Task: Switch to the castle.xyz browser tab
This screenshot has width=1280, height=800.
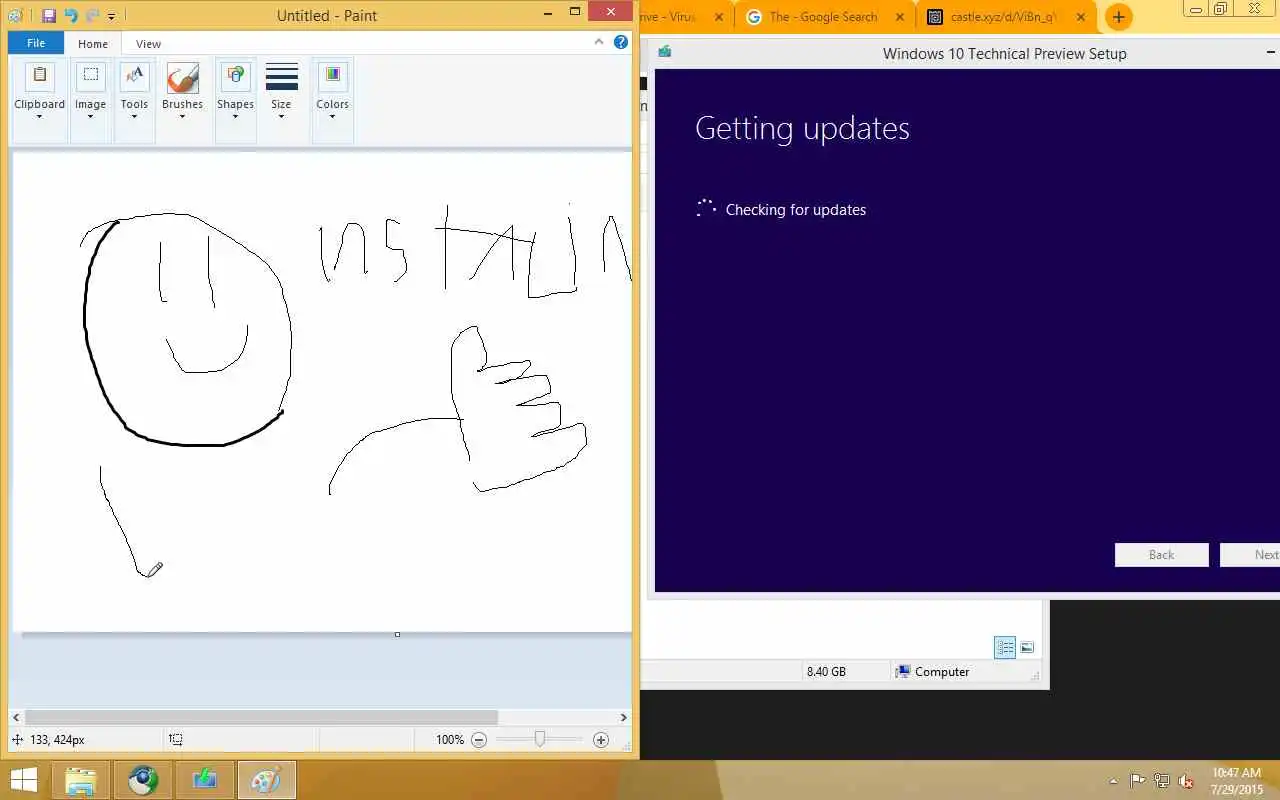Action: 1003,17
